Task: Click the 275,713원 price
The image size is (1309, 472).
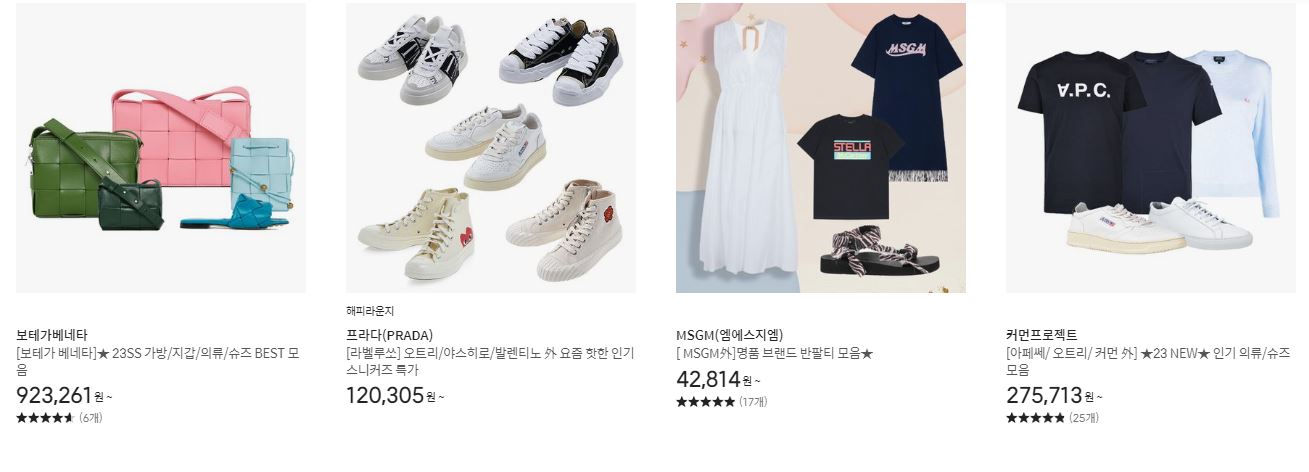Action: 1054,395
